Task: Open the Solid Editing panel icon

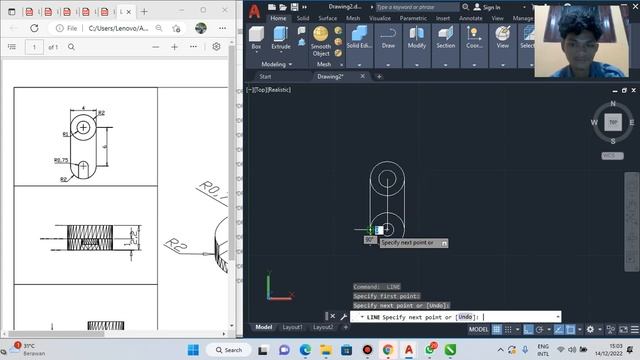Action: [x=359, y=33]
